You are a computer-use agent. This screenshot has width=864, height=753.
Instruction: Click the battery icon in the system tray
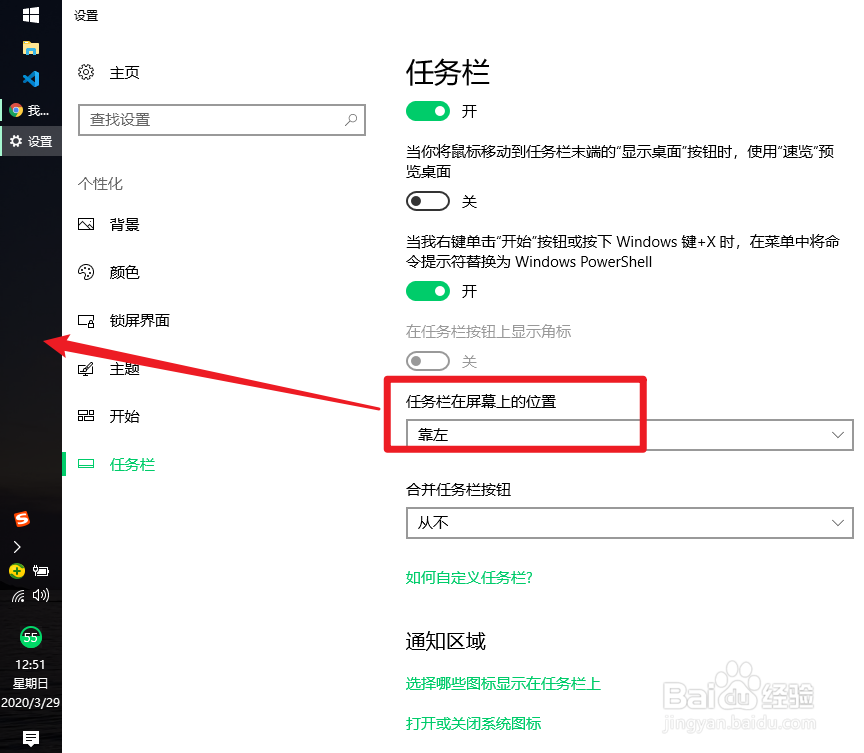(41, 570)
